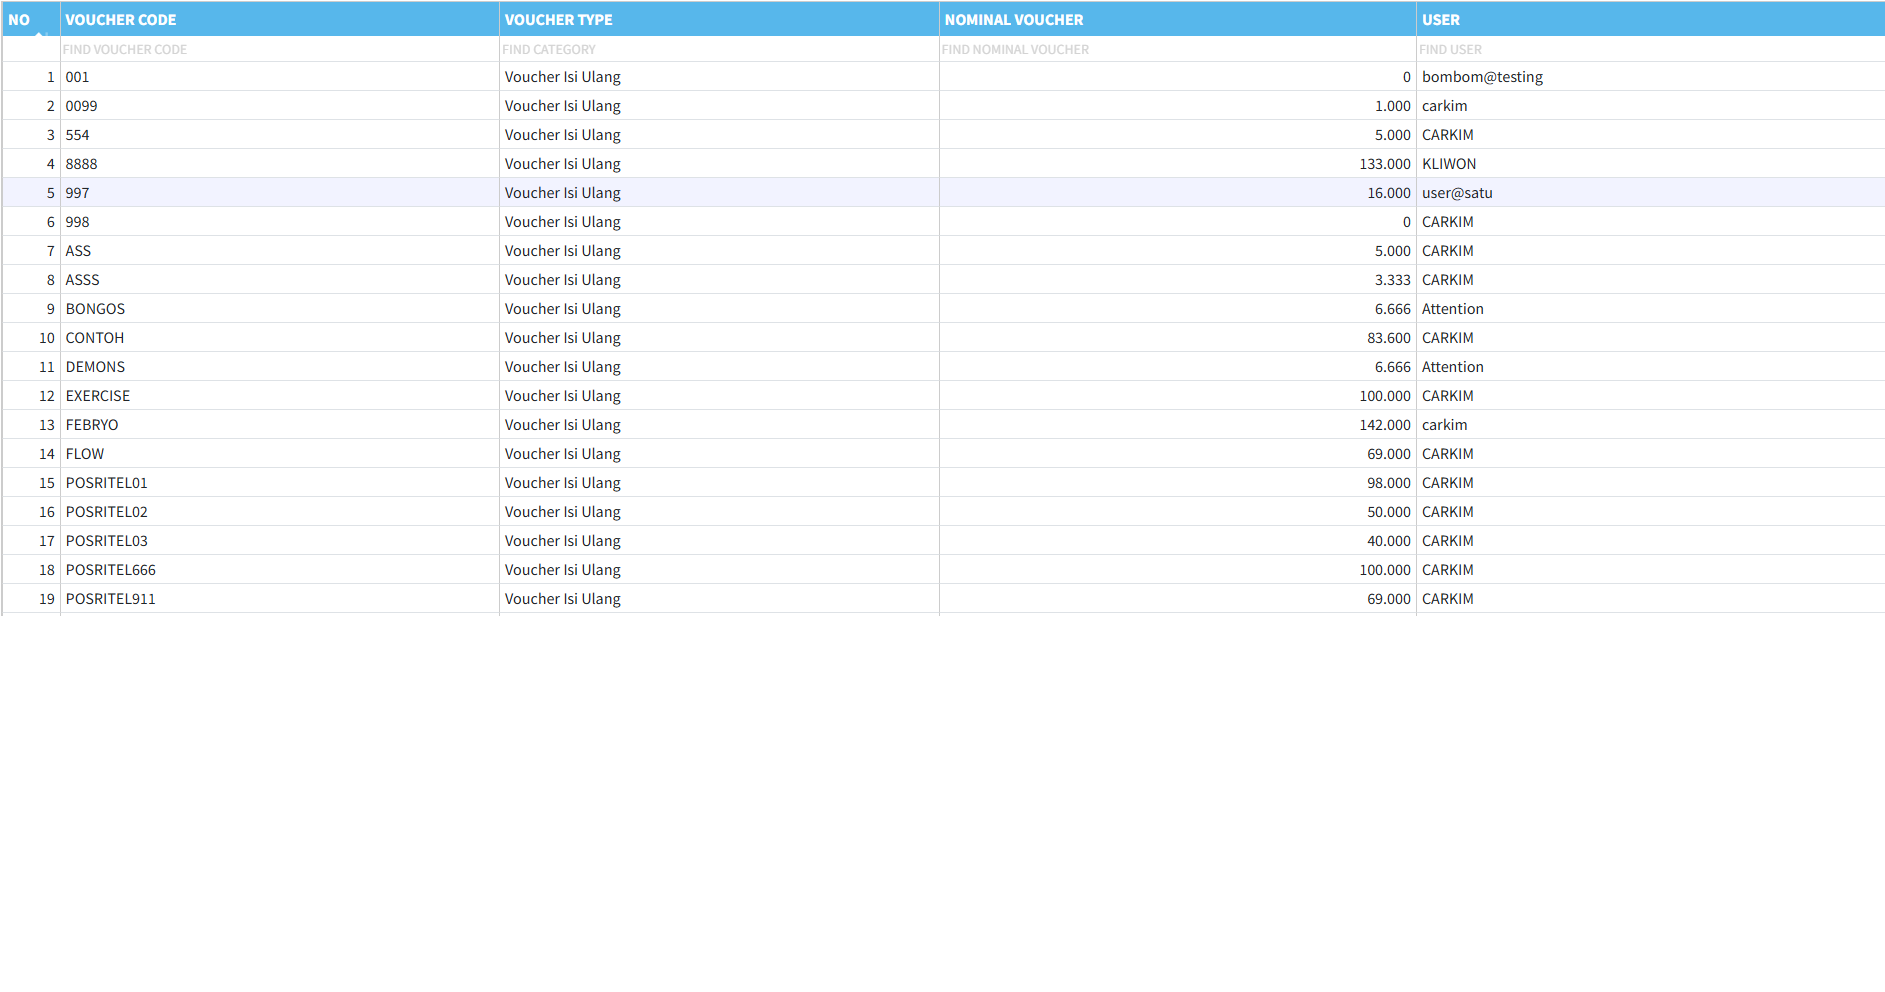Screen dimensions: 1885x992
Task: Click nominal value 142.000
Action: click(1385, 425)
